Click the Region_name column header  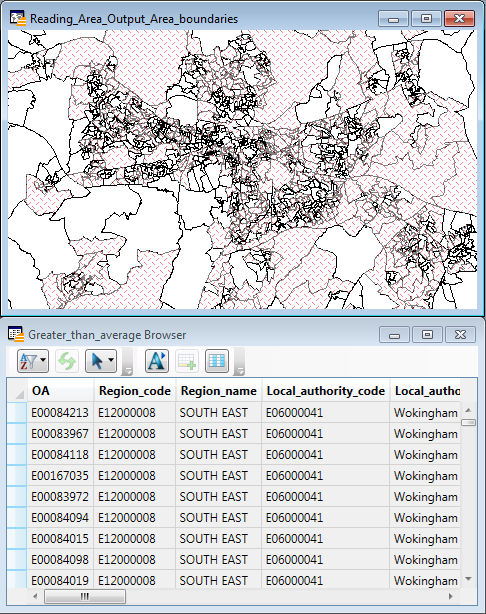click(219, 391)
